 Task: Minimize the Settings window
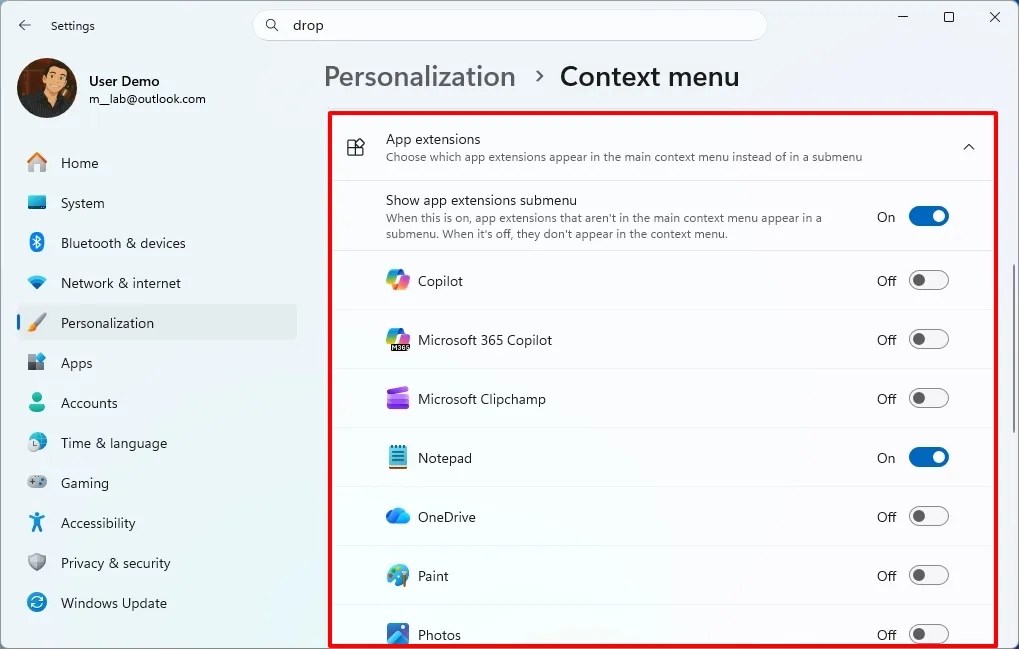[903, 18]
